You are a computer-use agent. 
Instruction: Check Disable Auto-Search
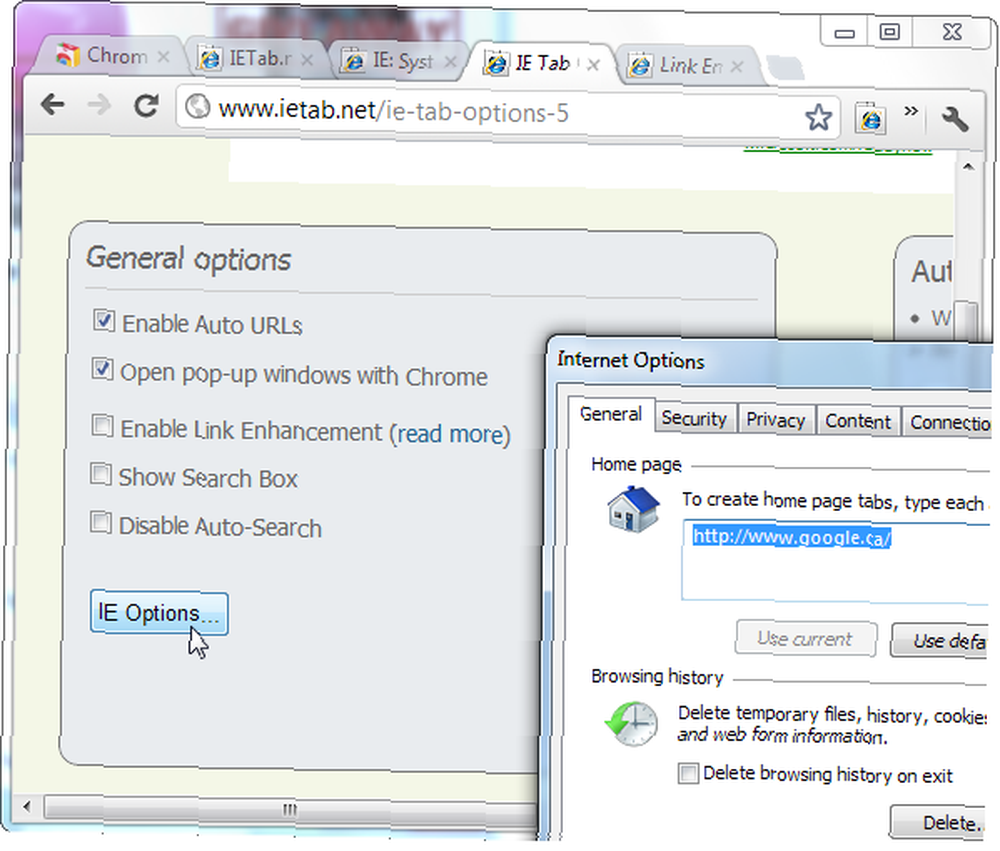pos(101,522)
